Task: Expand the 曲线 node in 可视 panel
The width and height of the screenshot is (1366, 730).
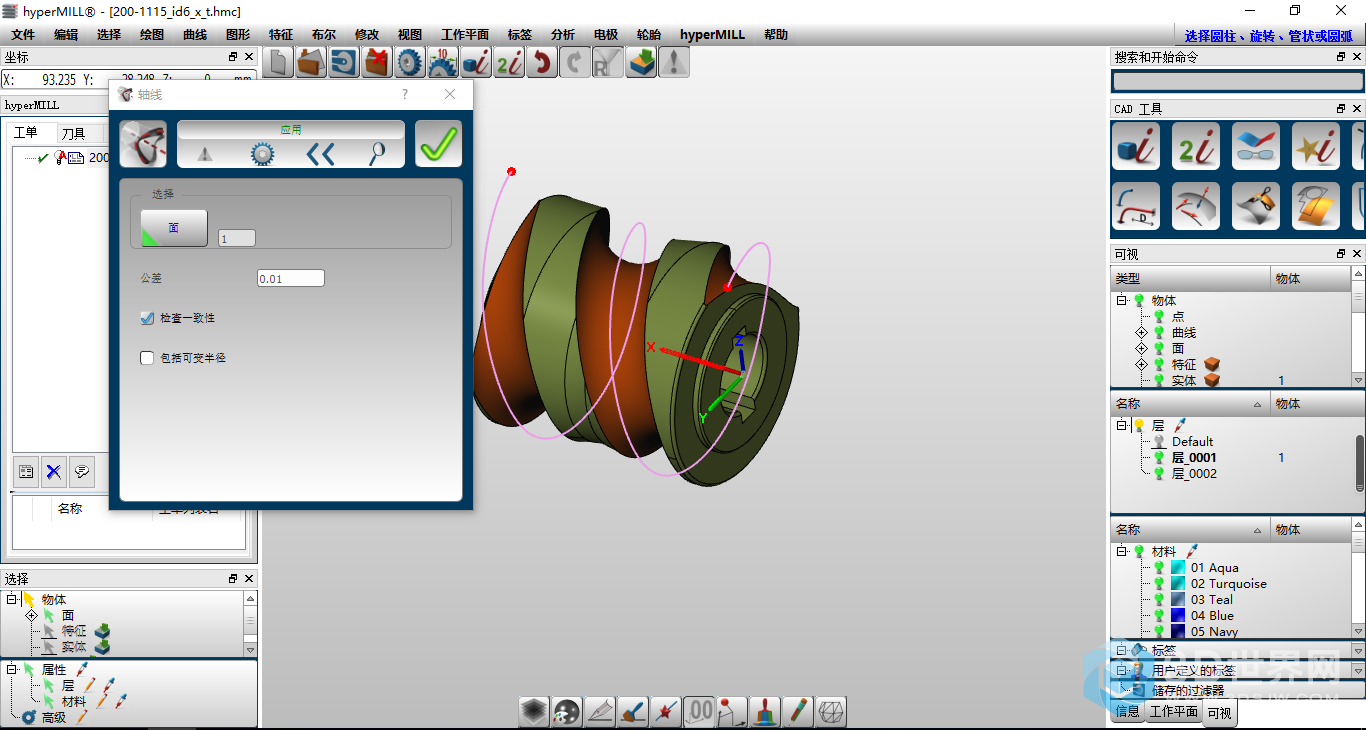Action: point(1141,332)
